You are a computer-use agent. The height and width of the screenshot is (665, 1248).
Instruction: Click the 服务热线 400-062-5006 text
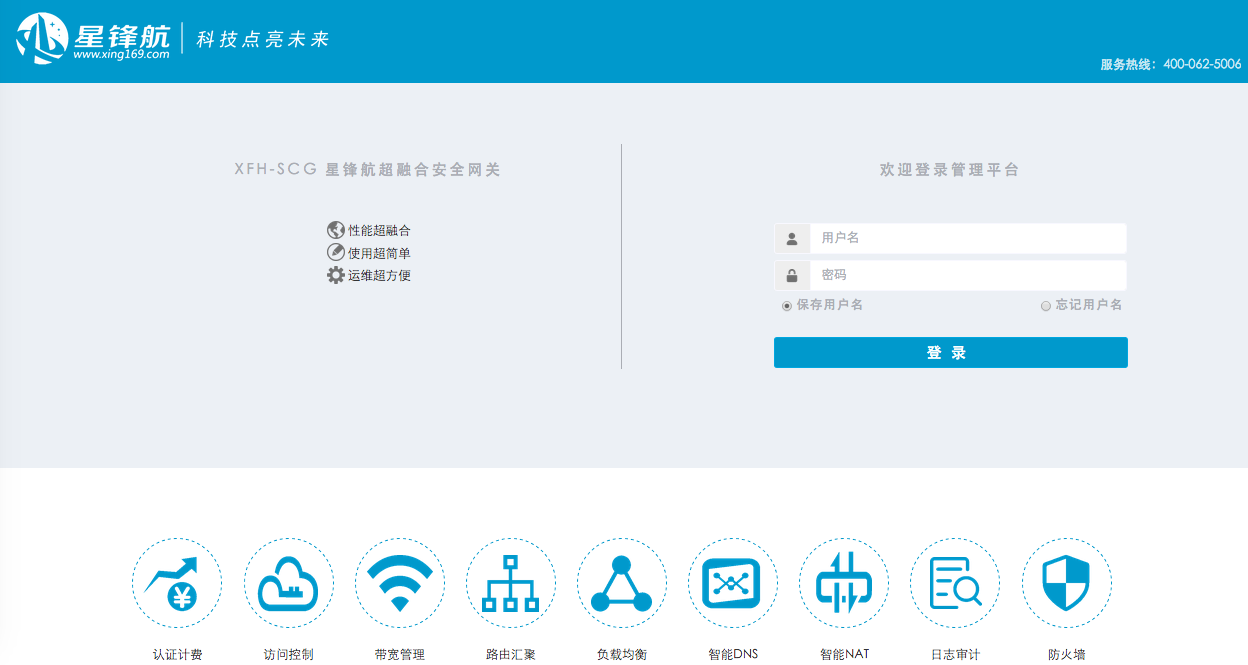(1171, 64)
